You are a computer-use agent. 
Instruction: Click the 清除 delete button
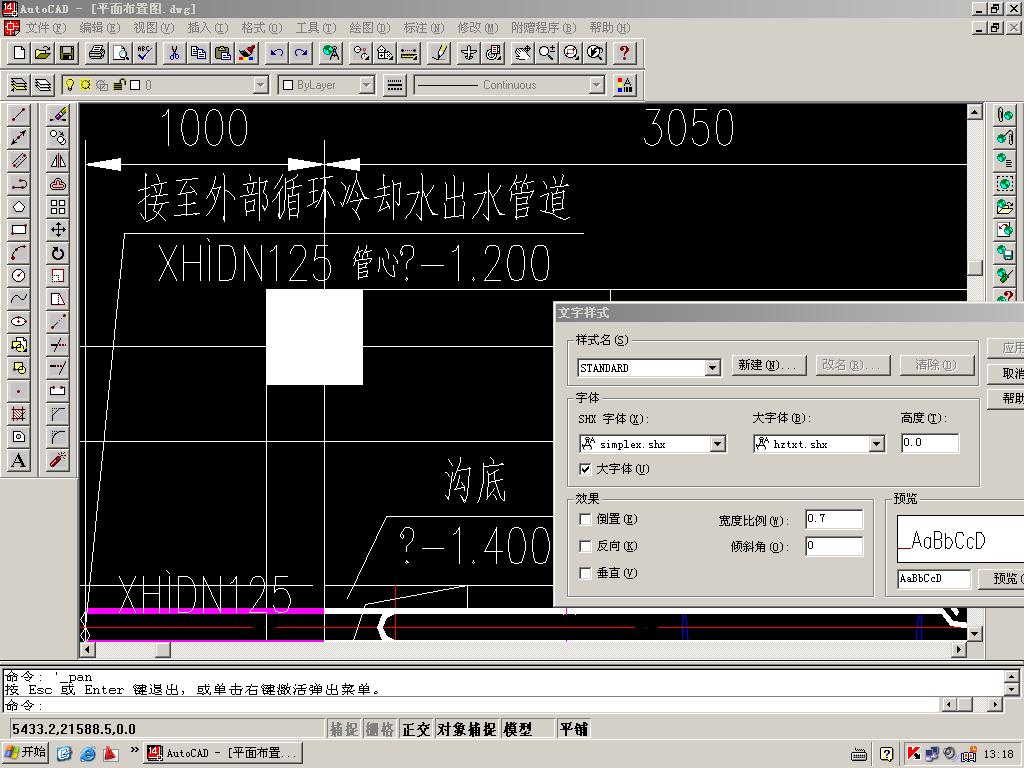pos(936,365)
